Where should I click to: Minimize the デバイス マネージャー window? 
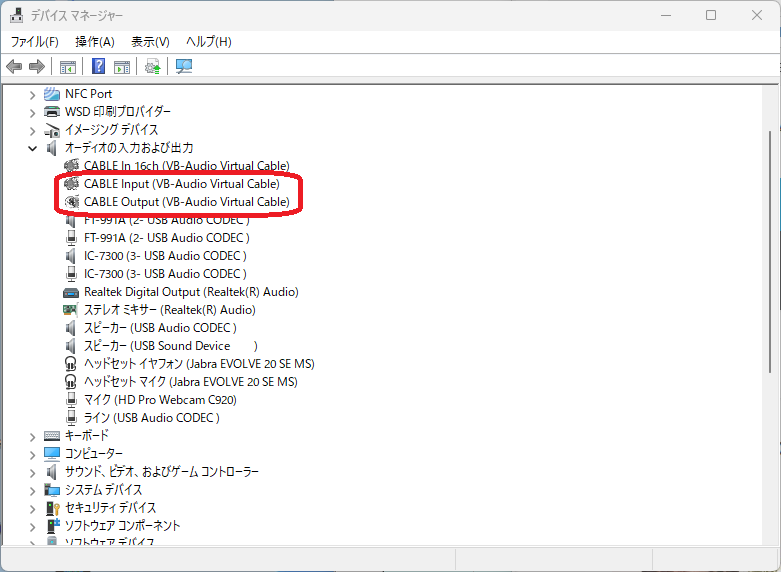click(x=665, y=15)
